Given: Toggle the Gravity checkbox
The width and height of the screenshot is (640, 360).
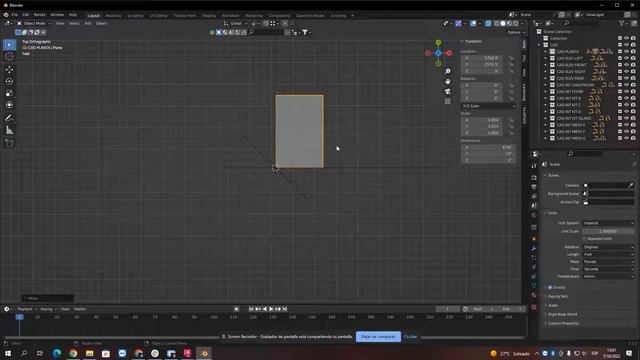Looking at the screenshot, I should [x=550, y=287].
